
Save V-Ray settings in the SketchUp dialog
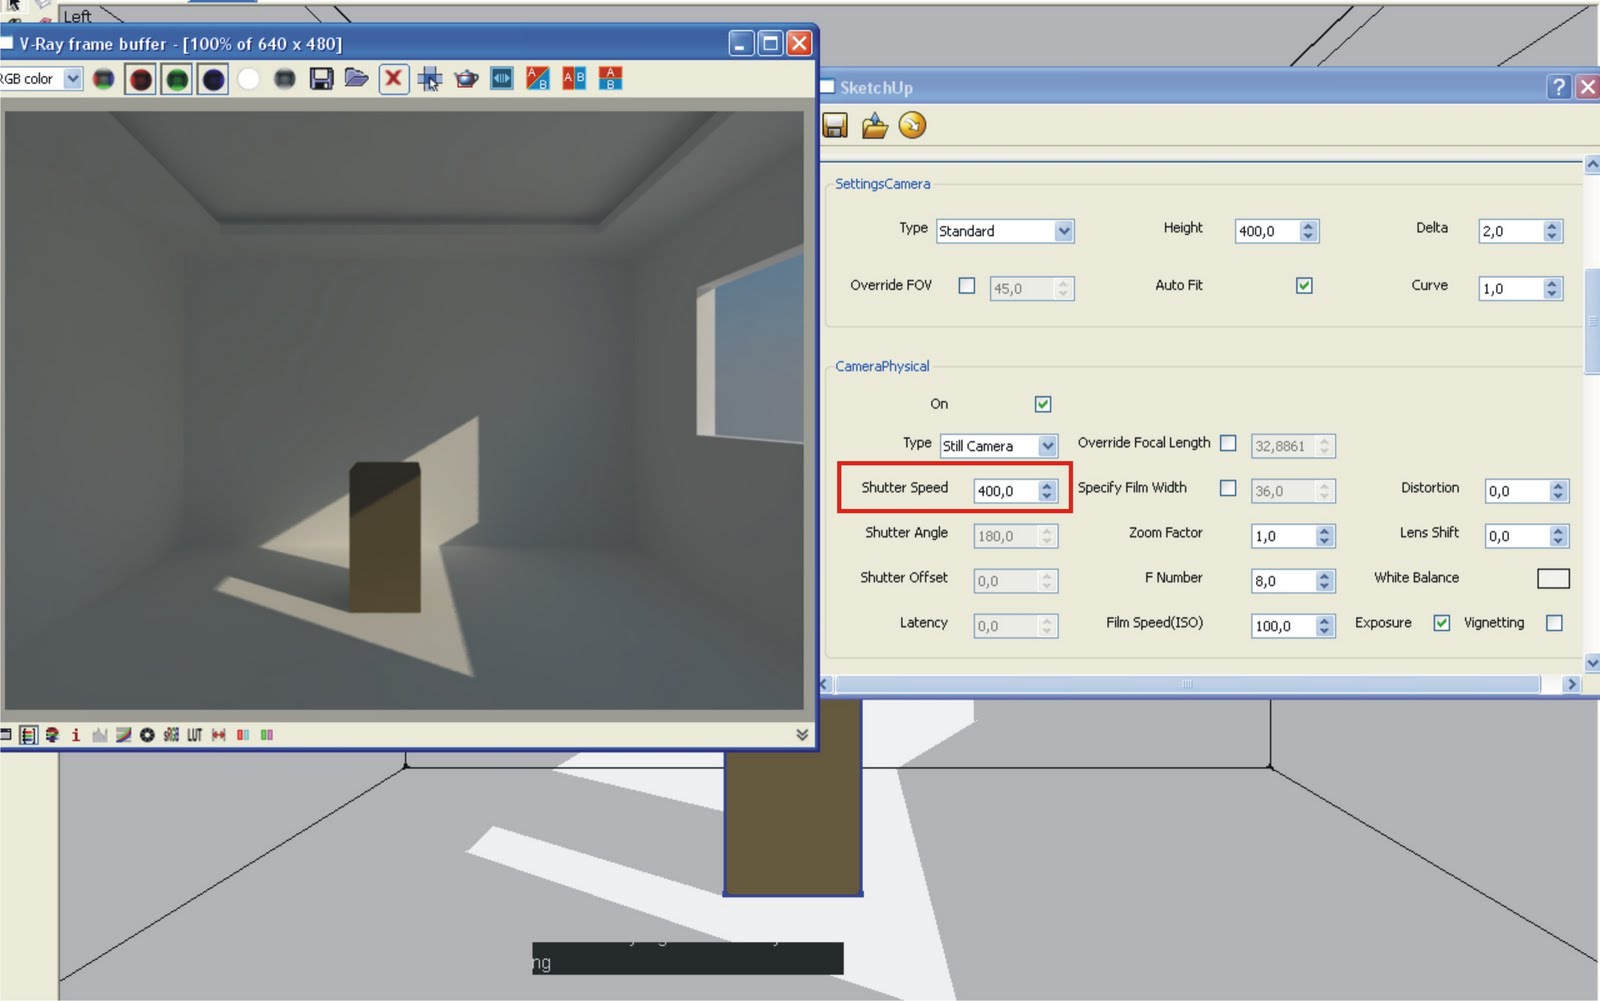point(833,124)
